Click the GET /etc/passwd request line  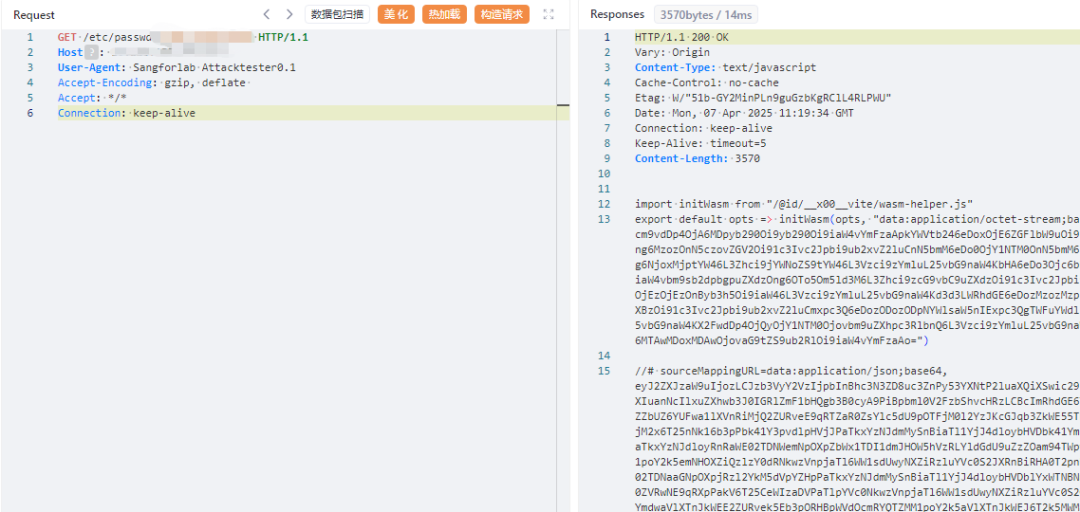pos(183,37)
